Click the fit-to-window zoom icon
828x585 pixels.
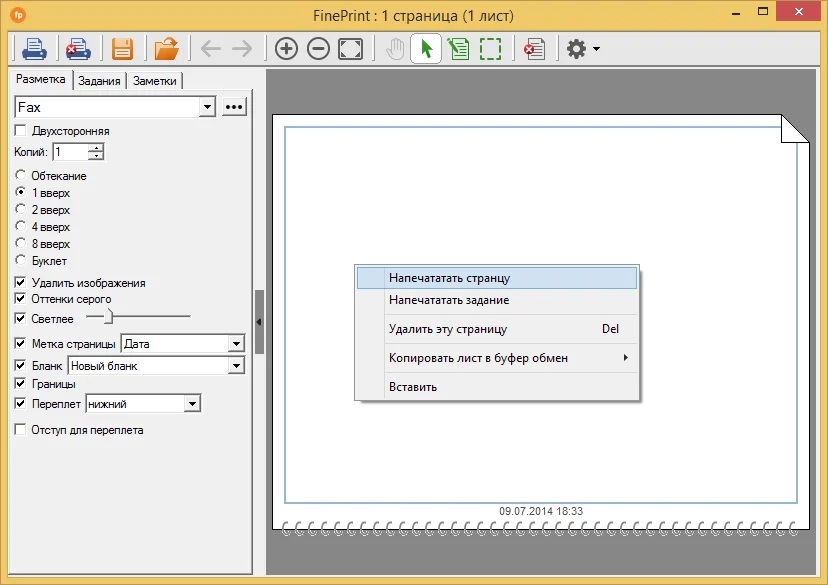coord(350,48)
